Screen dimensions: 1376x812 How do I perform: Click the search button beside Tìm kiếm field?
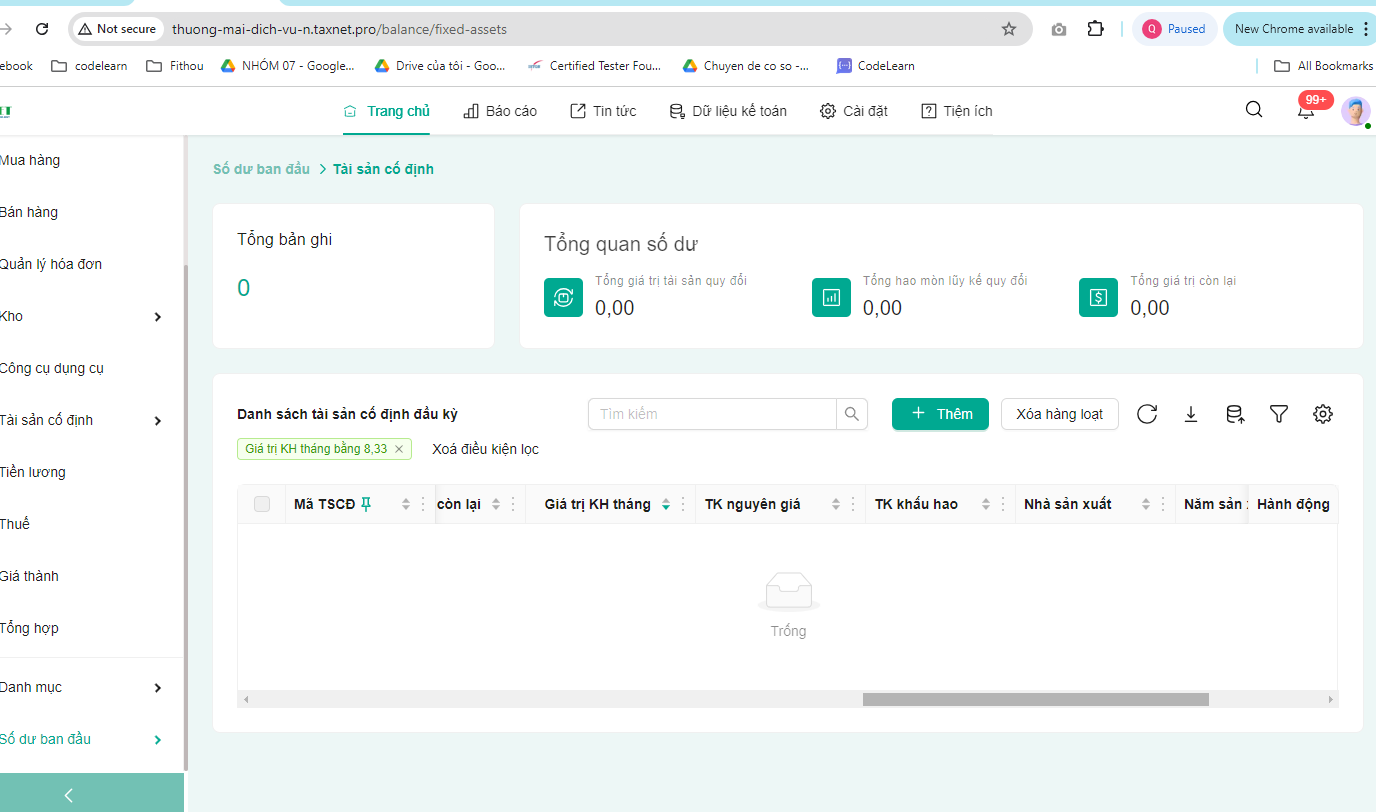[x=852, y=414]
